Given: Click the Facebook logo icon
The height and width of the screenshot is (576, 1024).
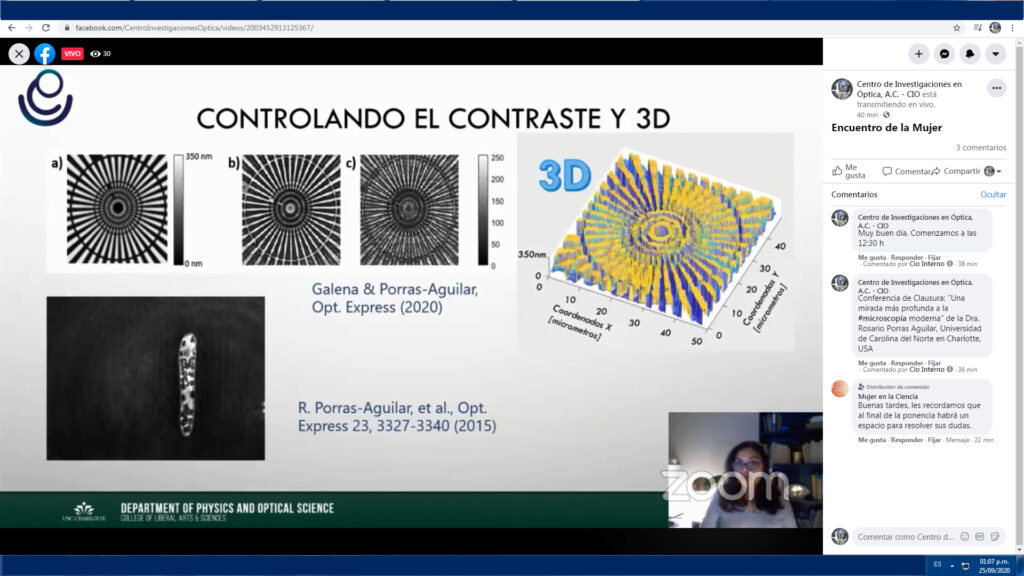Looking at the screenshot, I should 45,54.
